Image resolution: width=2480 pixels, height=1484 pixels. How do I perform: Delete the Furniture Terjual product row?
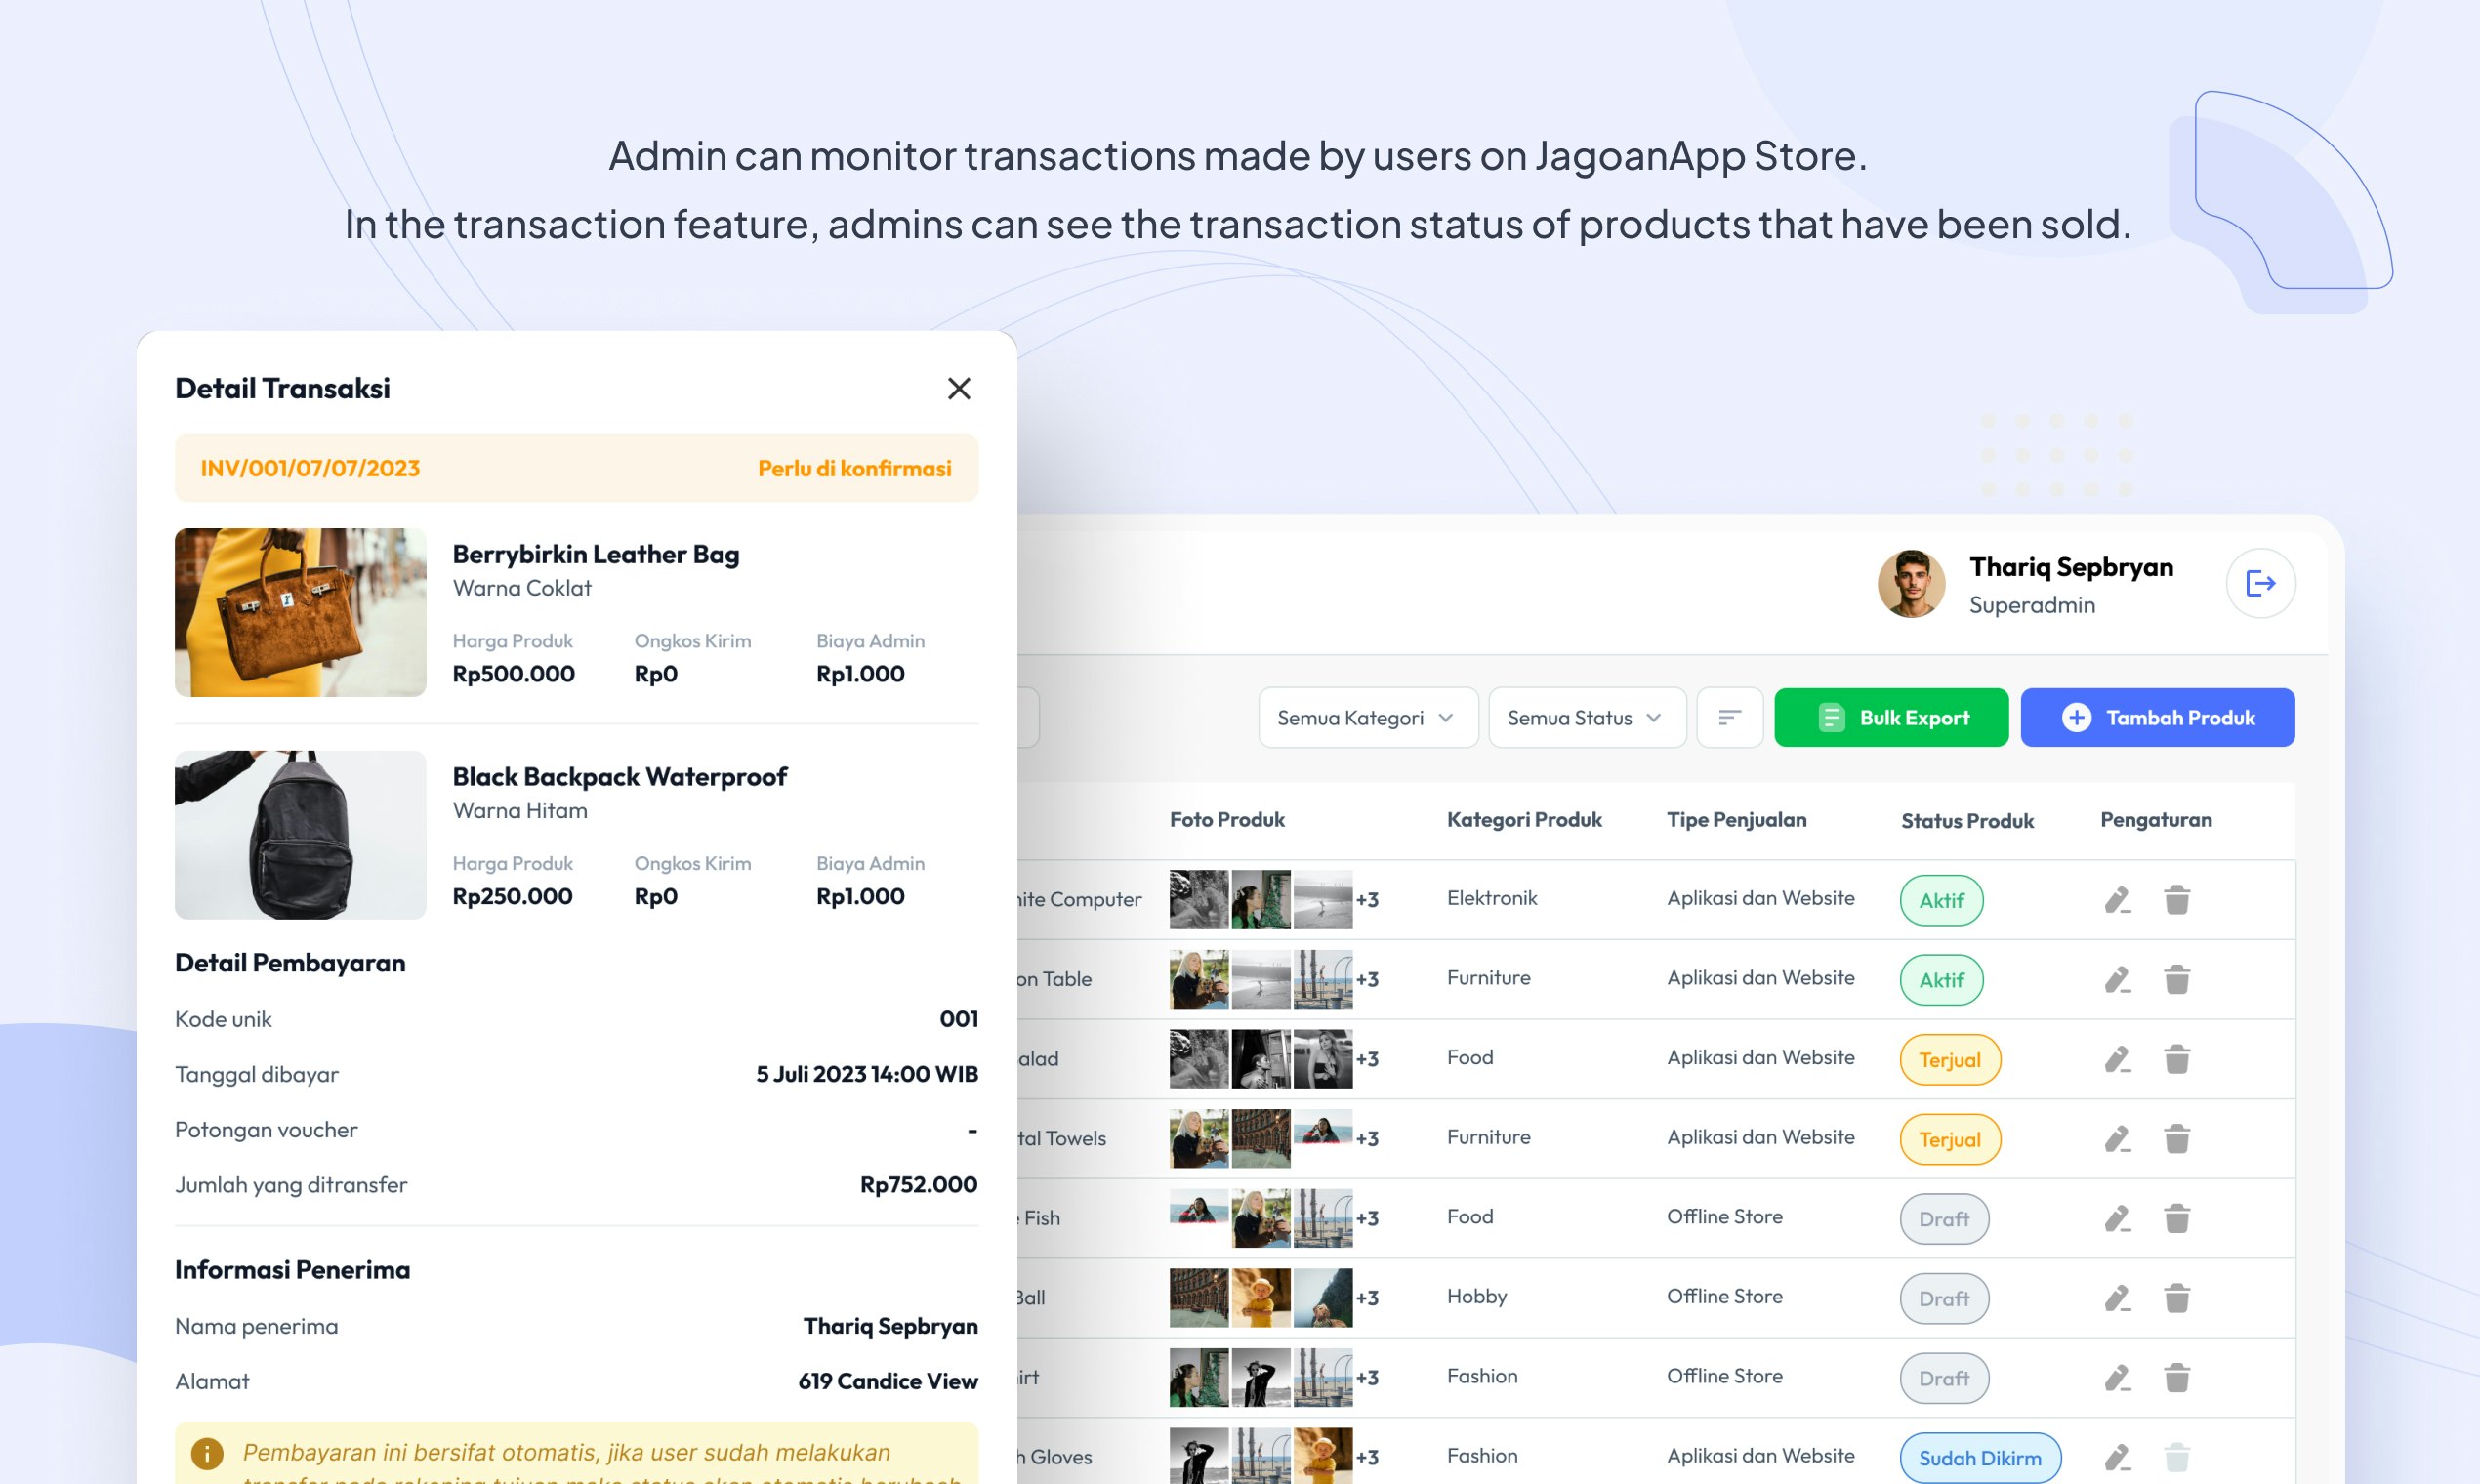coord(2177,1139)
